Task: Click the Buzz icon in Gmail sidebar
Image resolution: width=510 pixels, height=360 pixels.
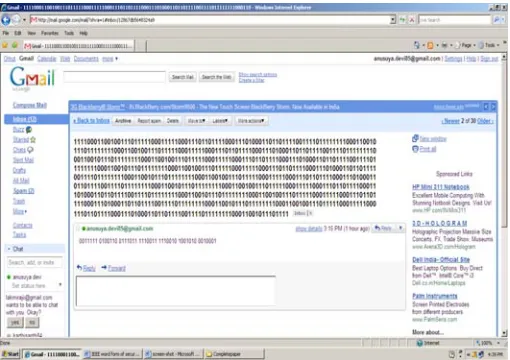Action: (x=29, y=129)
